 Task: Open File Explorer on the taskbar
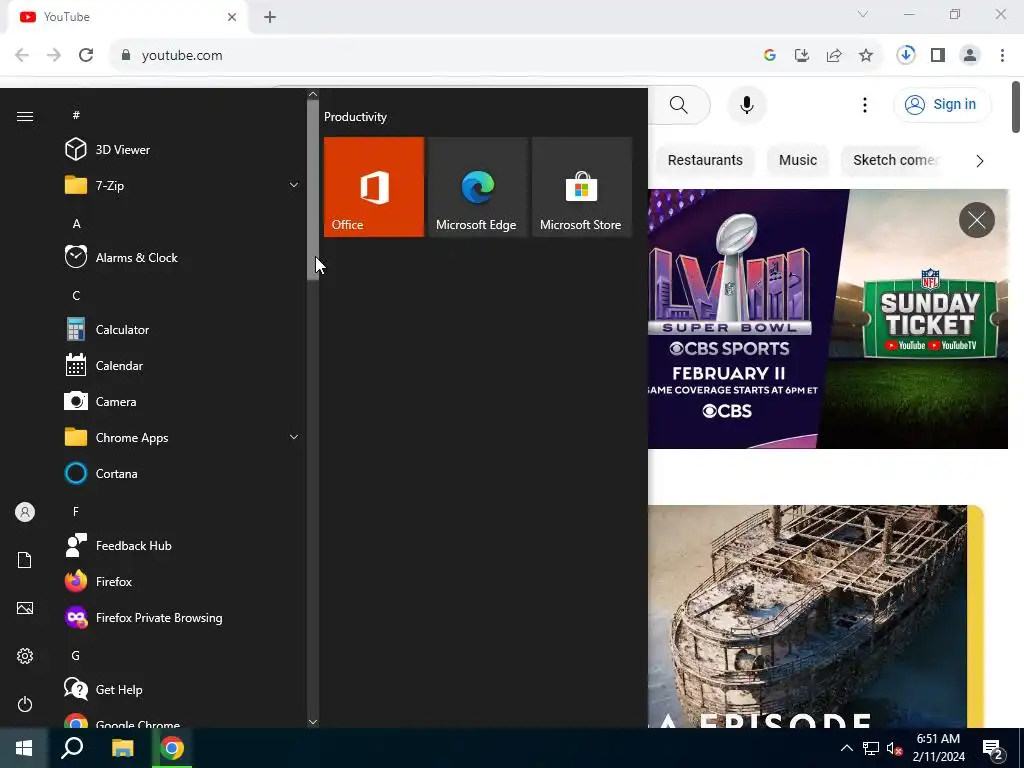point(122,748)
